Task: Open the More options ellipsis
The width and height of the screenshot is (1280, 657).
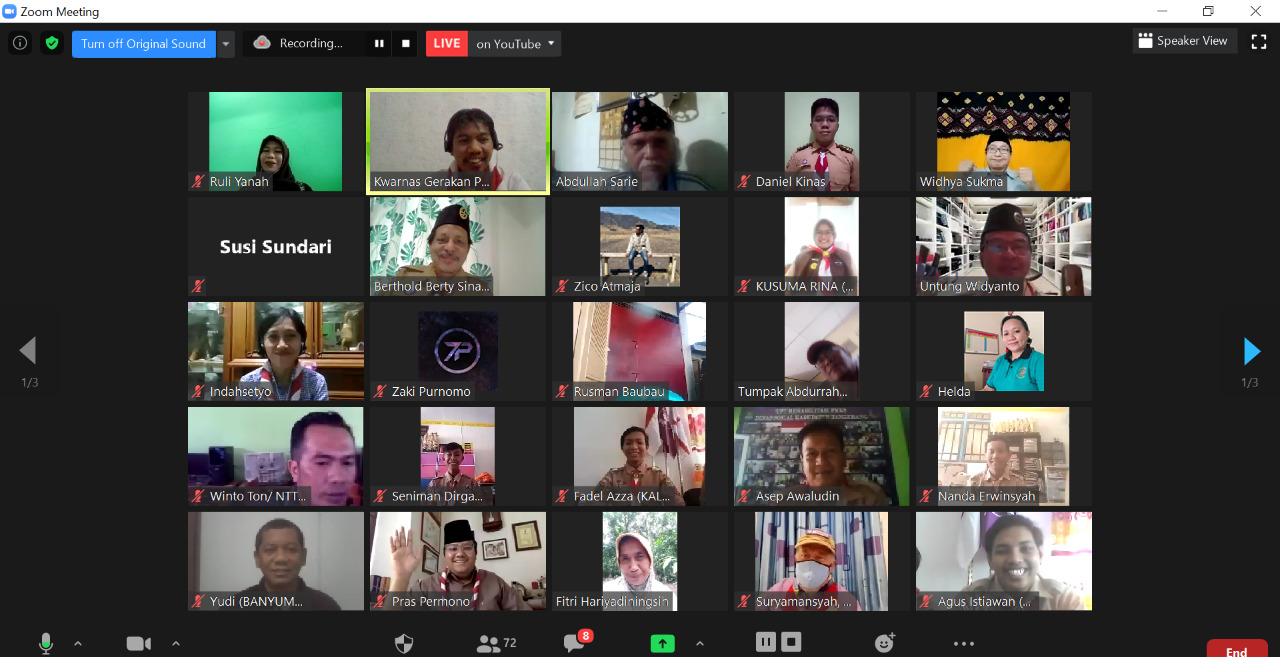Action: coord(963,643)
